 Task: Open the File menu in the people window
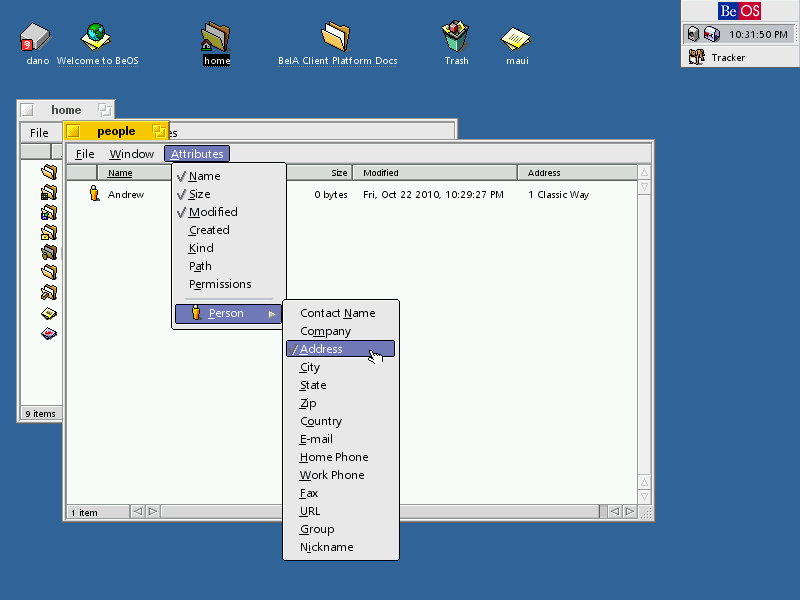point(84,153)
